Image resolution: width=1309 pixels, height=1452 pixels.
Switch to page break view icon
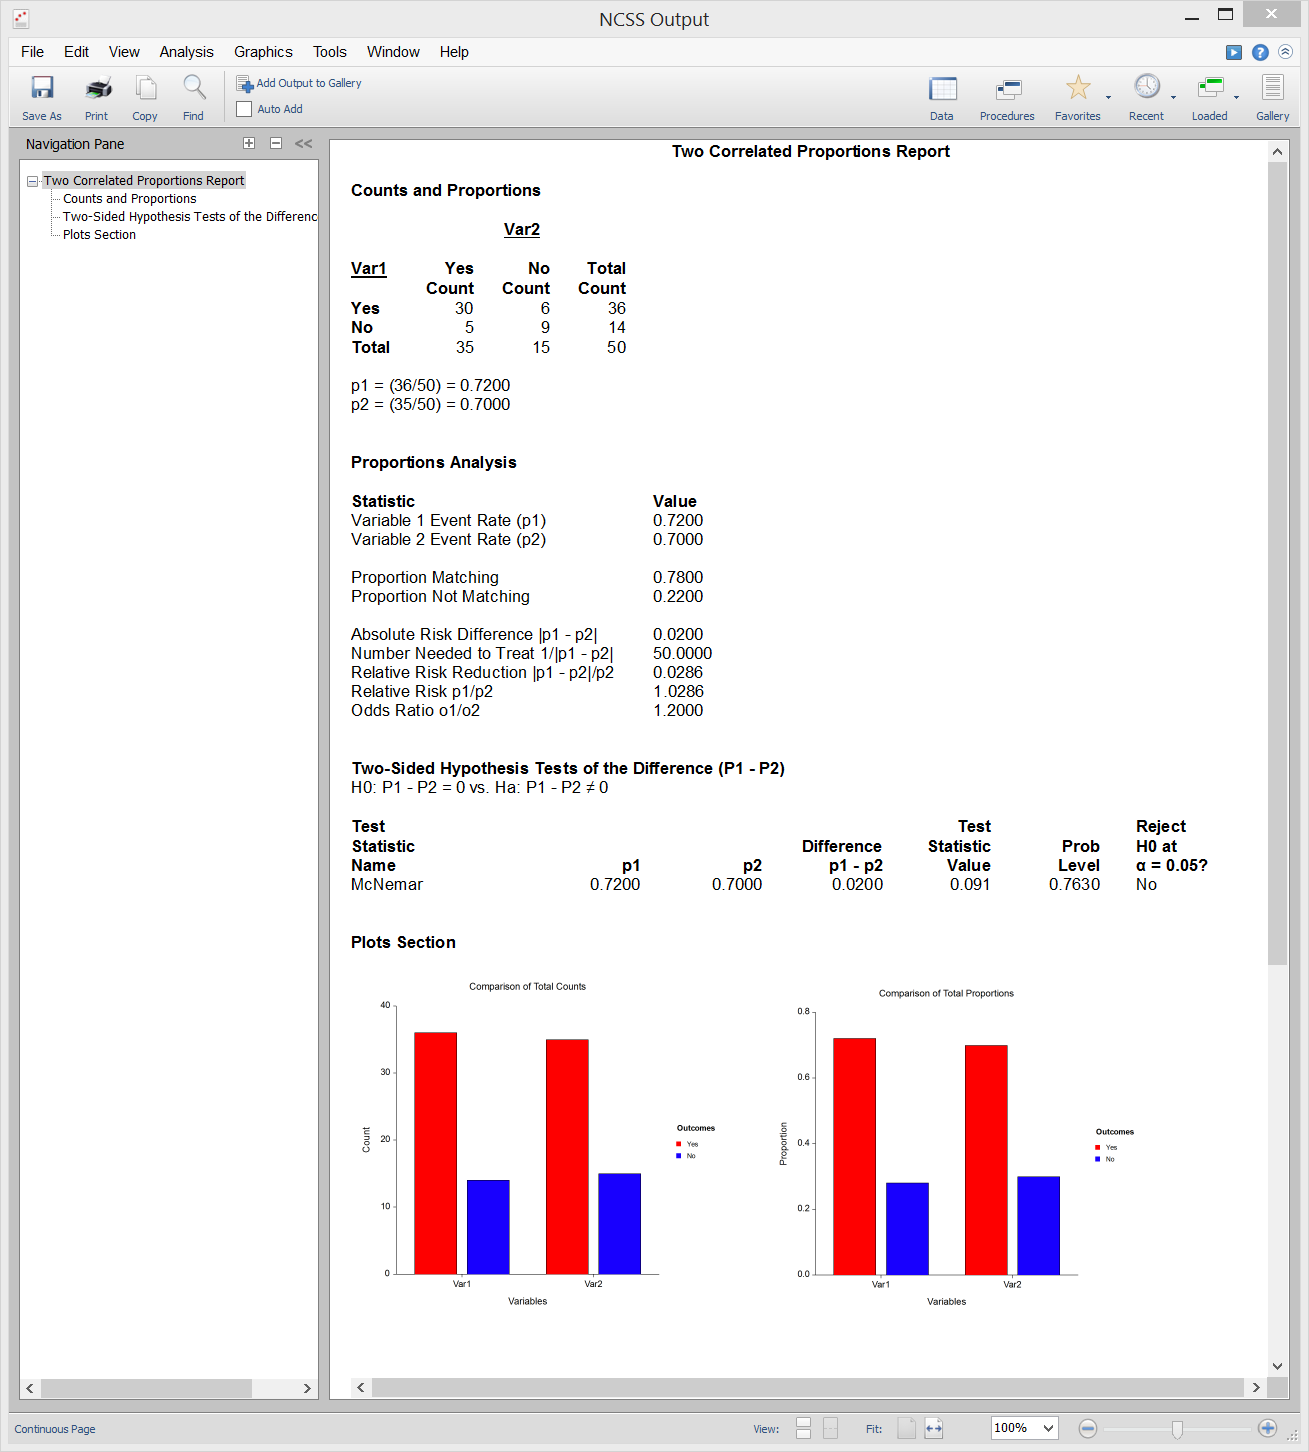[830, 1428]
